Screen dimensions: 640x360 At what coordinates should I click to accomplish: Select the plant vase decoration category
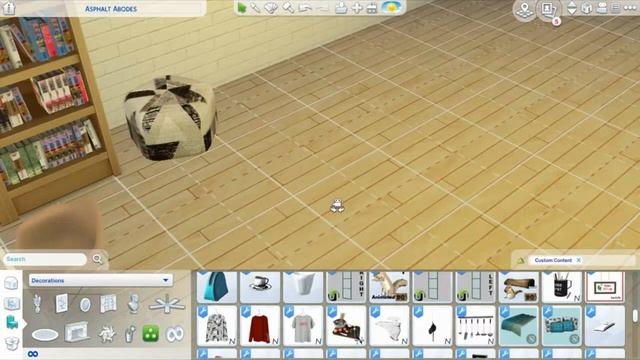click(x=37, y=304)
